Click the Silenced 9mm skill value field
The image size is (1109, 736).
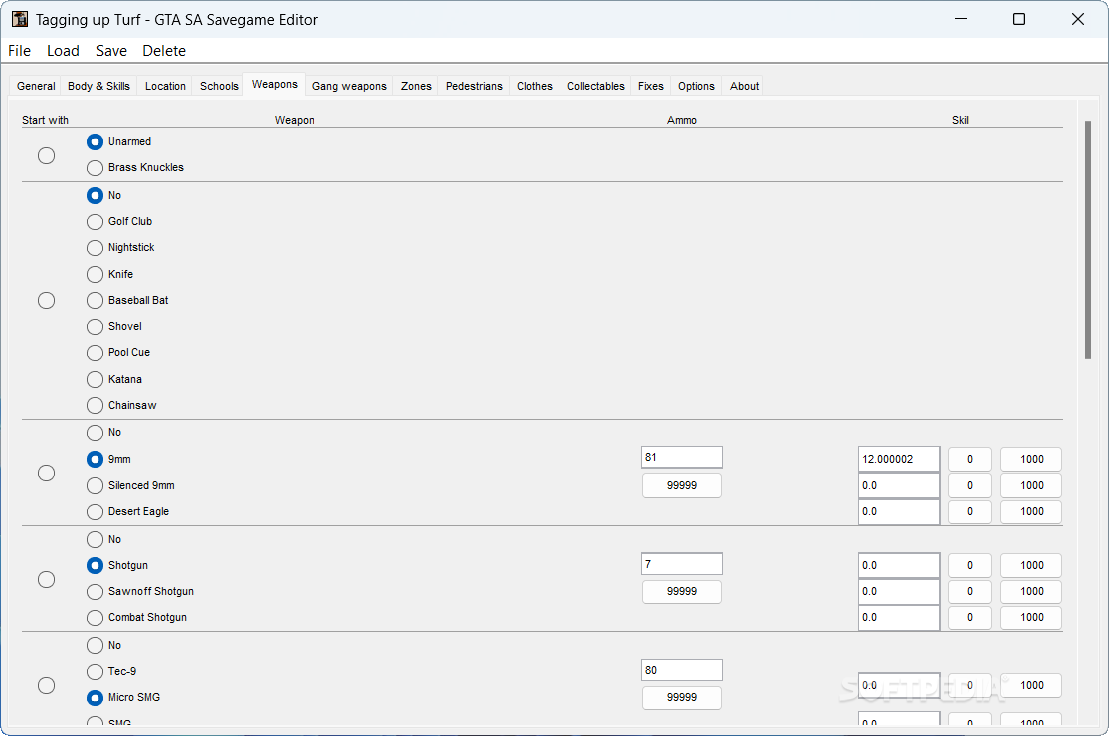click(x=899, y=486)
